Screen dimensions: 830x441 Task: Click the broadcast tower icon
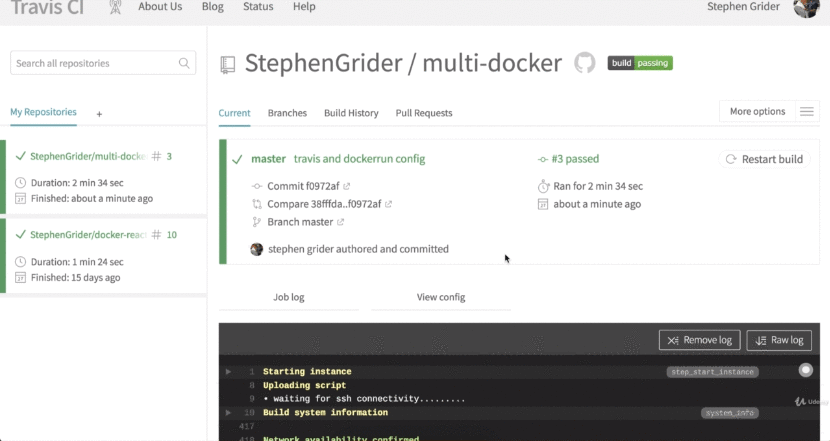(115, 7)
